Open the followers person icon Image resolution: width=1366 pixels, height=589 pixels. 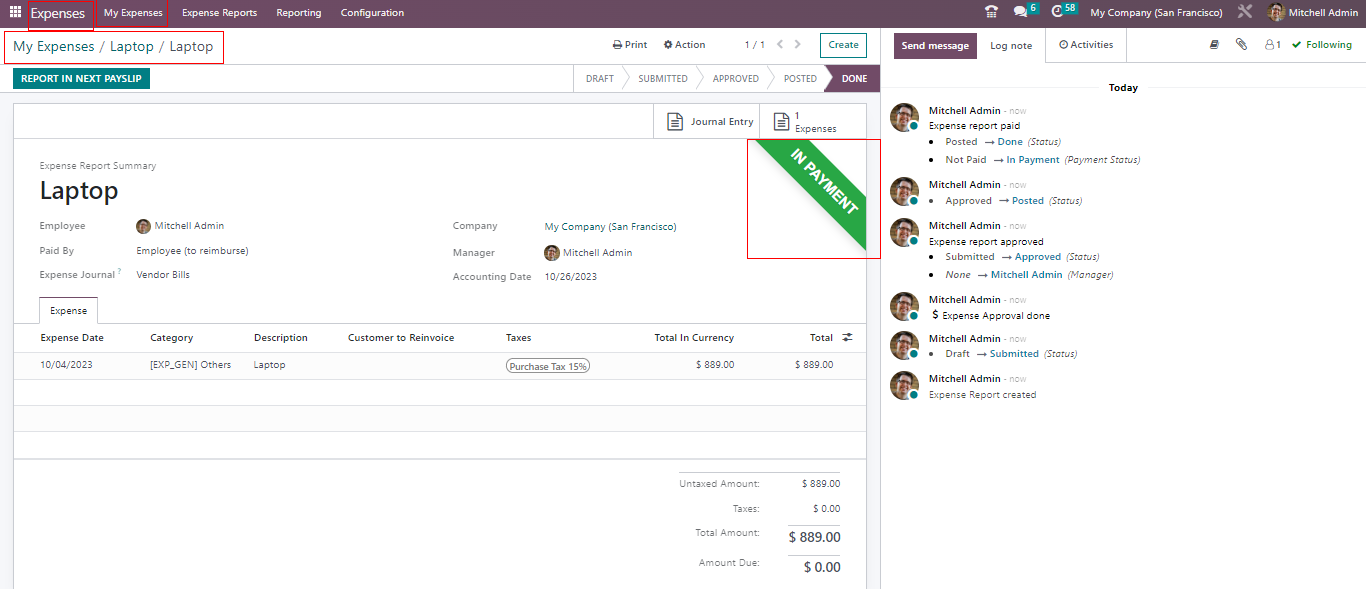(x=1272, y=45)
